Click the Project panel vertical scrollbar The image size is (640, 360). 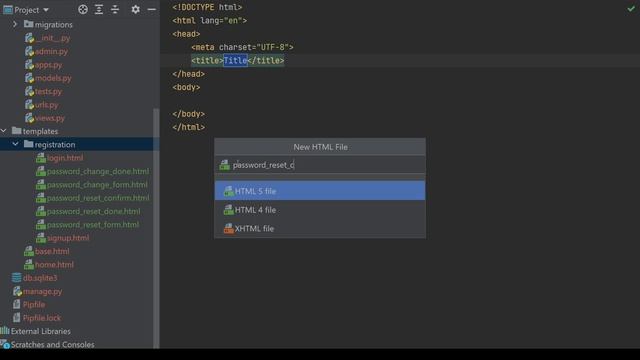coord(156,229)
